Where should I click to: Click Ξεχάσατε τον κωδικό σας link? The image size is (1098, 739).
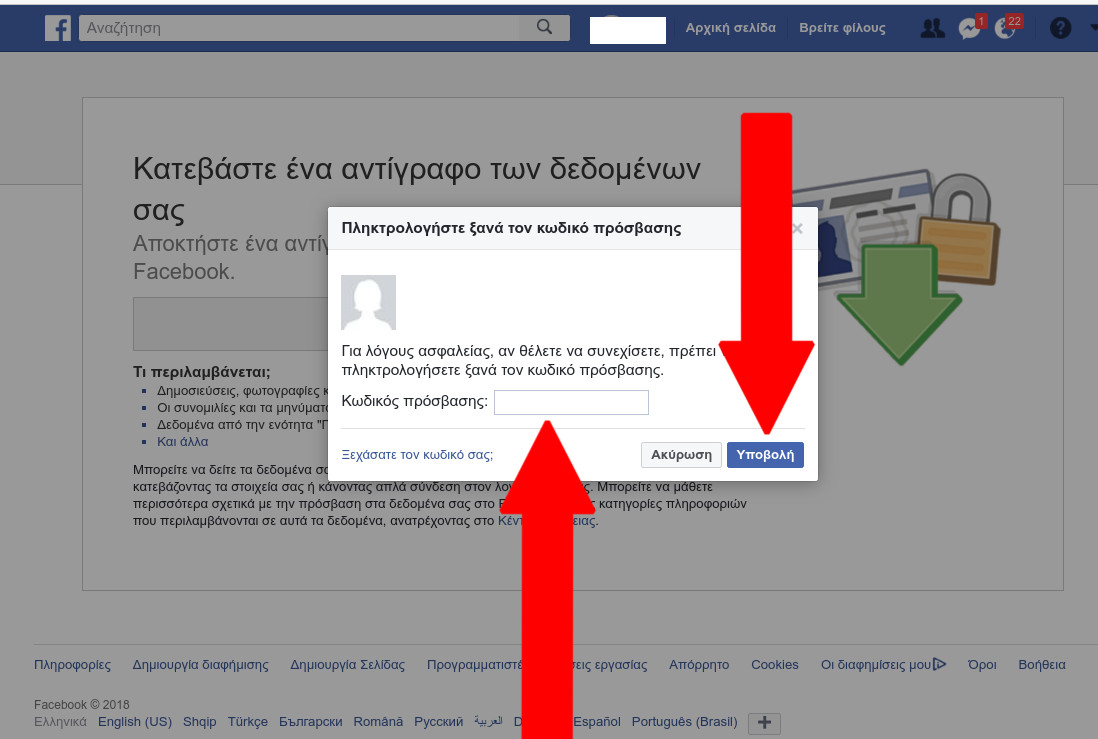(x=417, y=454)
